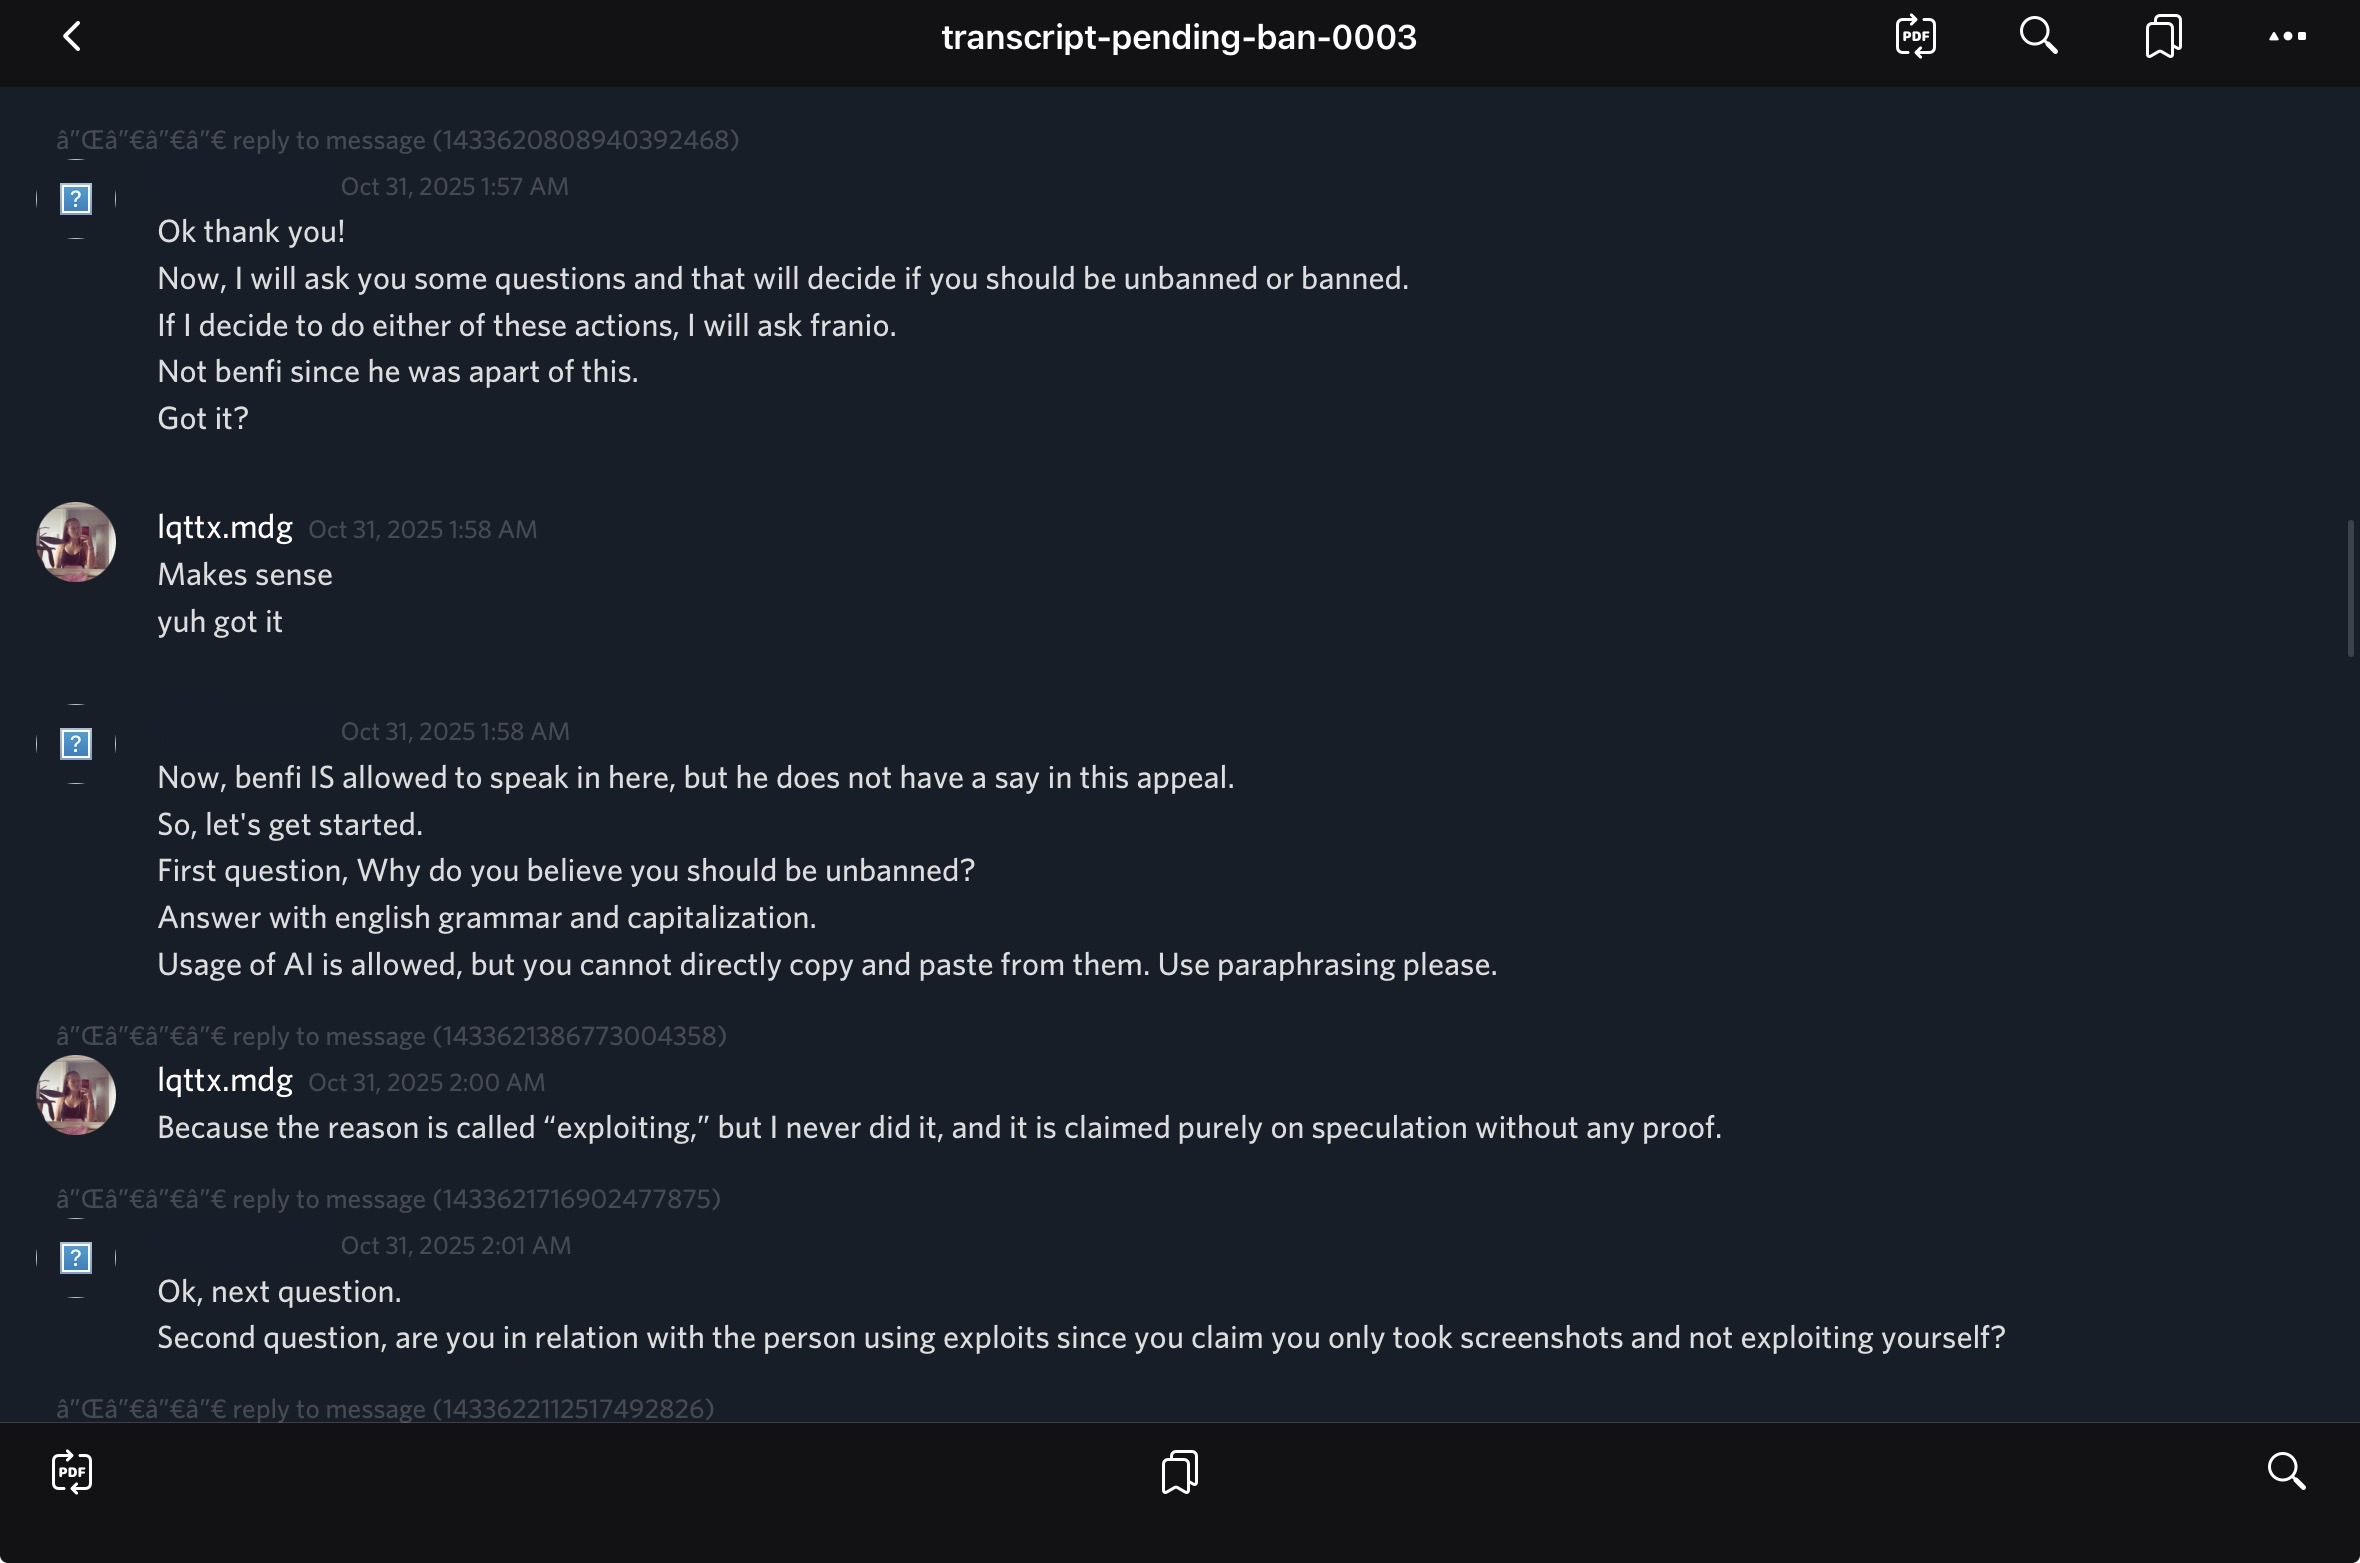Image resolution: width=2360 pixels, height=1563 pixels.
Task: Click lqttx.mdg avatar beside "Makes sense"
Action: (x=76, y=542)
